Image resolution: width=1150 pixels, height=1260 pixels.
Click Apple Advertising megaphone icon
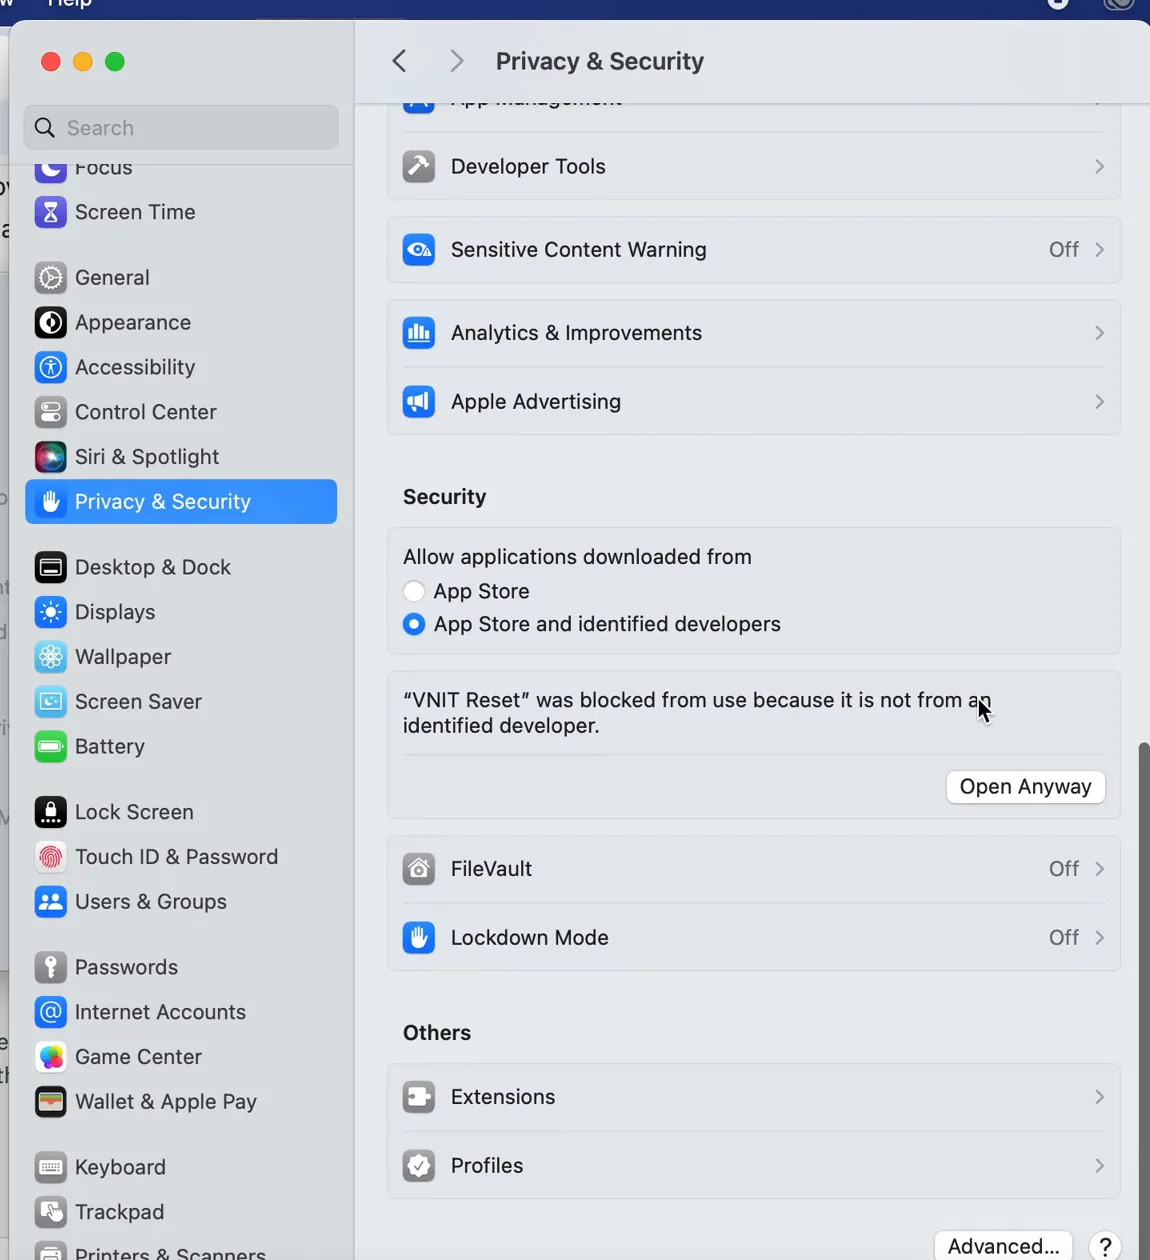419,401
